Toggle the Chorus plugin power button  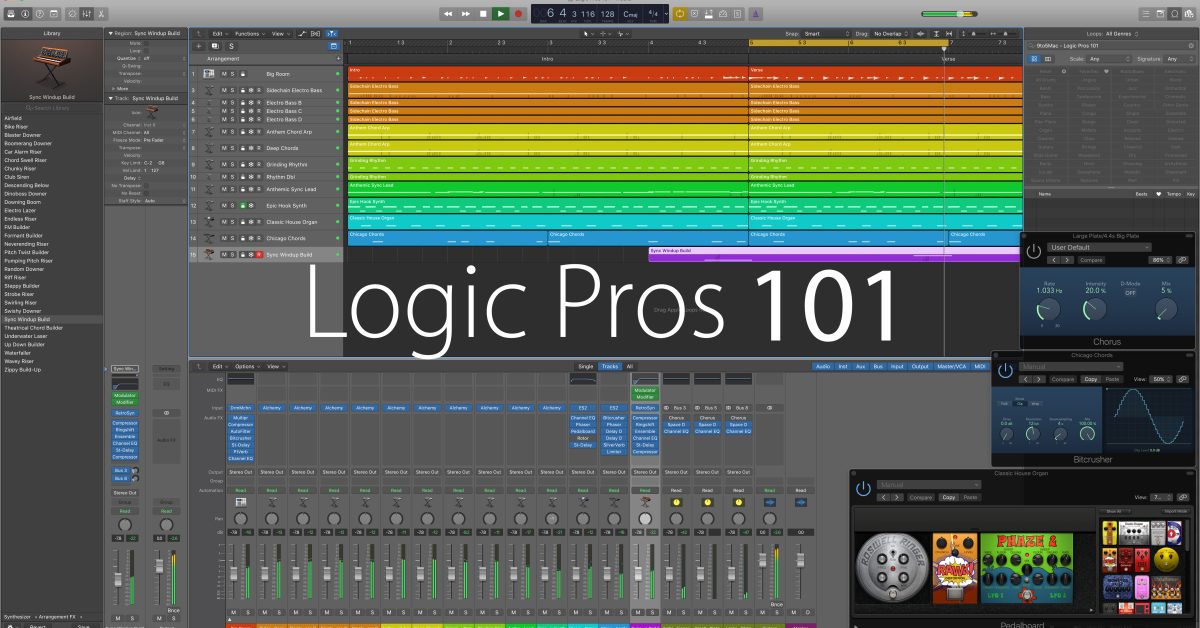(1033, 249)
